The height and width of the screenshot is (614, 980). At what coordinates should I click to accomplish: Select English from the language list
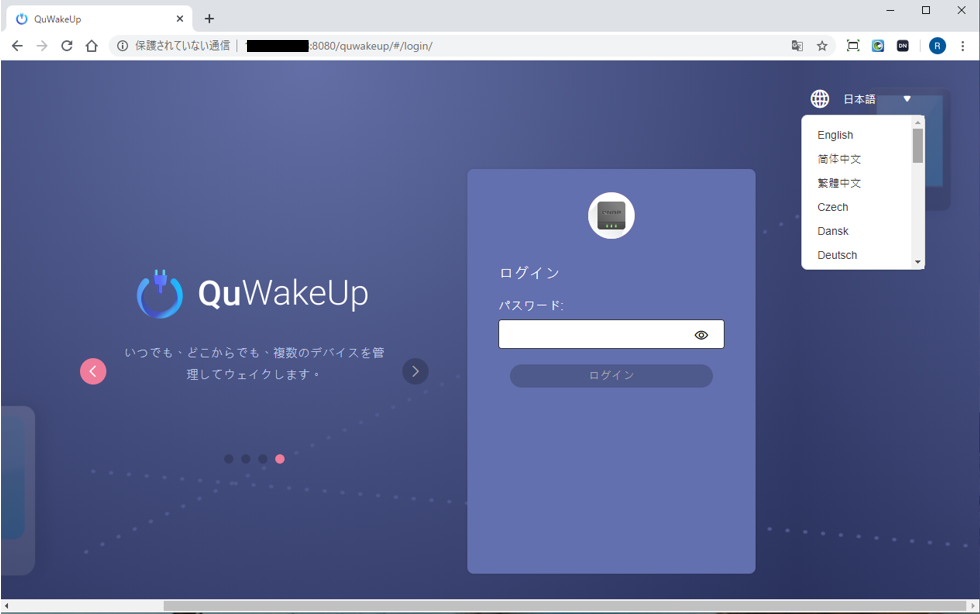coord(835,135)
